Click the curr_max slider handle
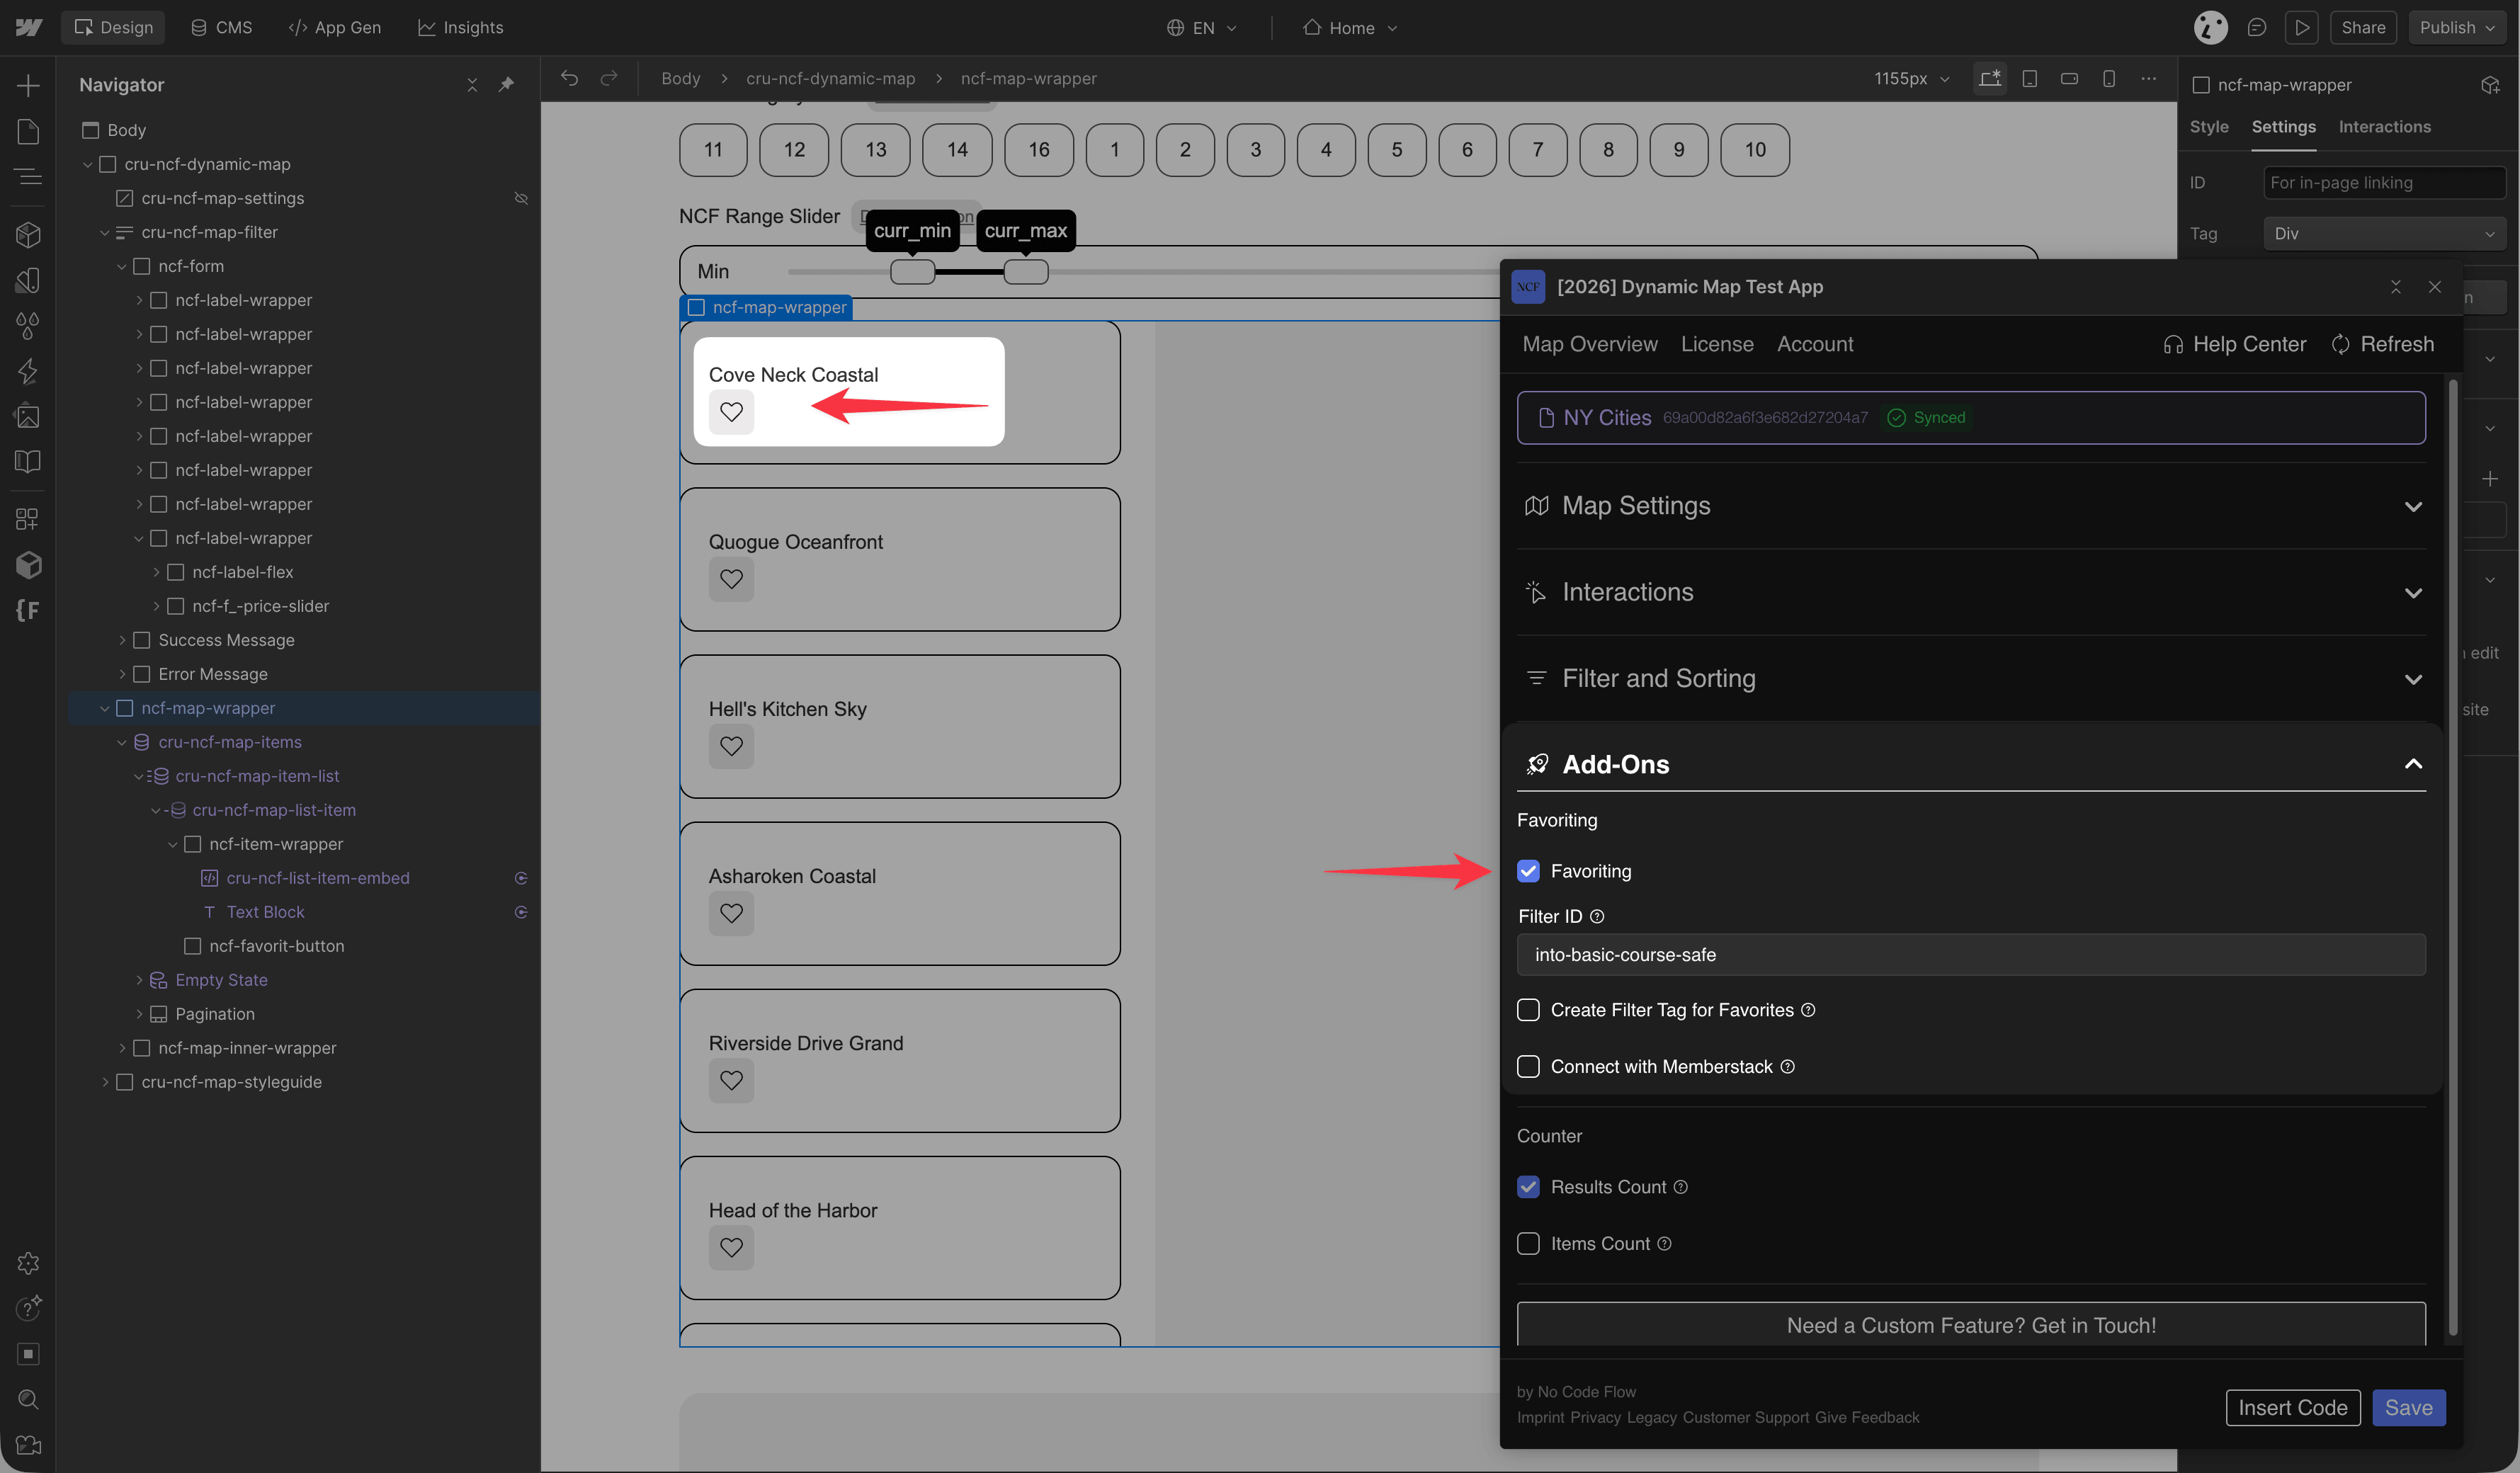The image size is (2520, 1473). click(1026, 272)
